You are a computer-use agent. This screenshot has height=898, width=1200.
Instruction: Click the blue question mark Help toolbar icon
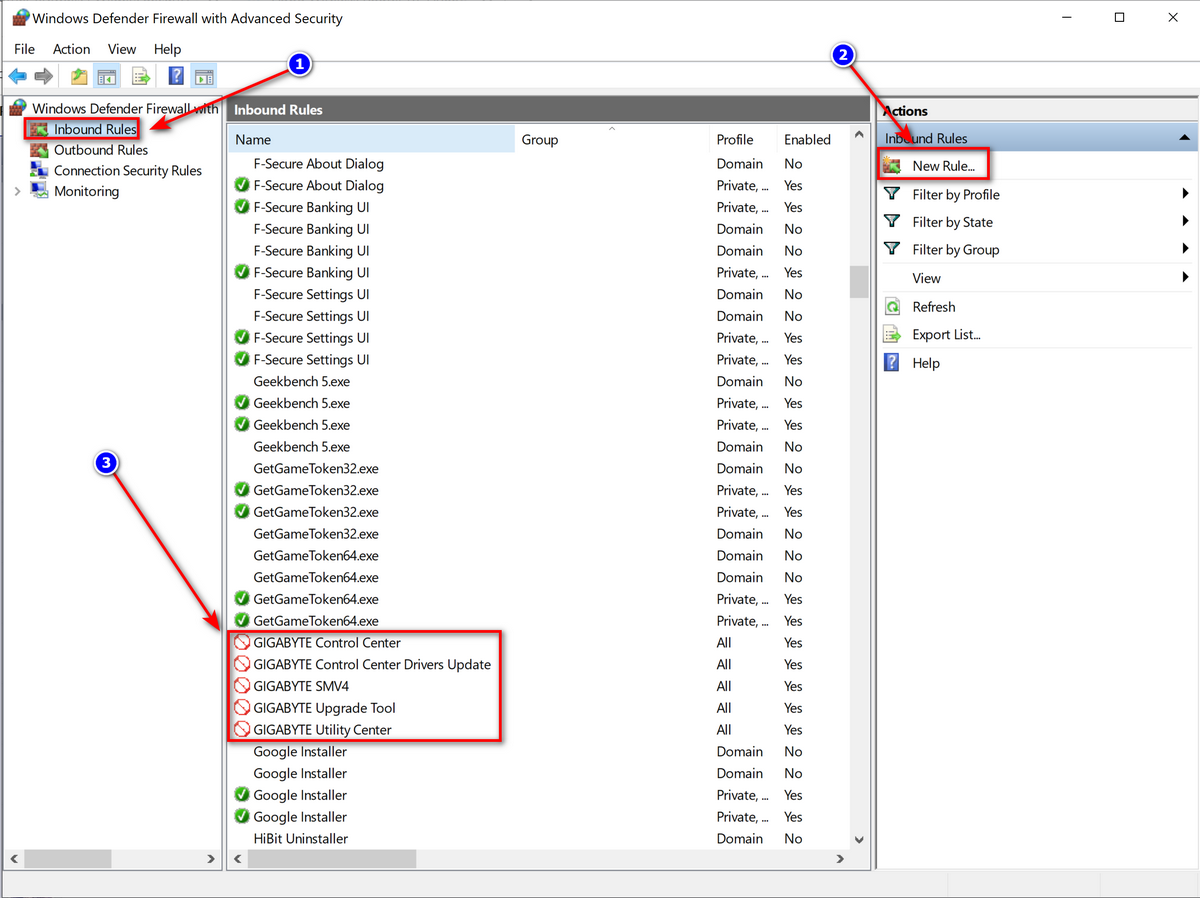point(176,76)
